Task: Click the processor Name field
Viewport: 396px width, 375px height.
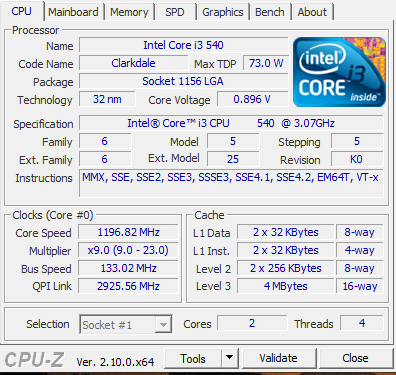Action: [x=183, y=45]
